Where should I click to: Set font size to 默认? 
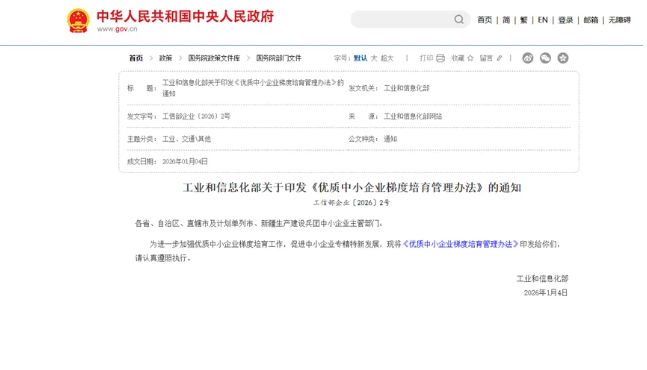click(x=360, y=58)
